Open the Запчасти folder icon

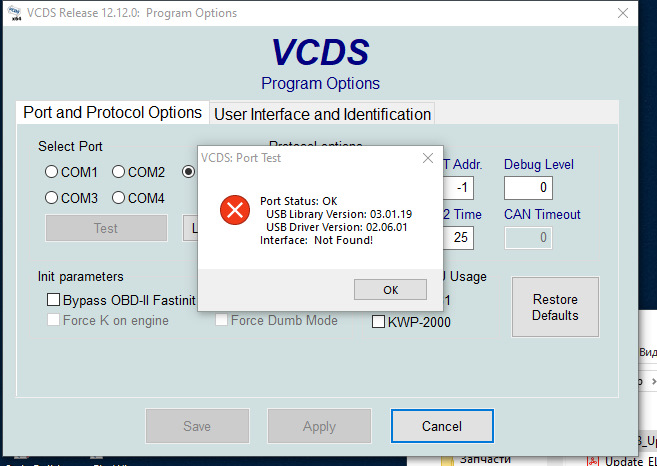coord(447,459)
